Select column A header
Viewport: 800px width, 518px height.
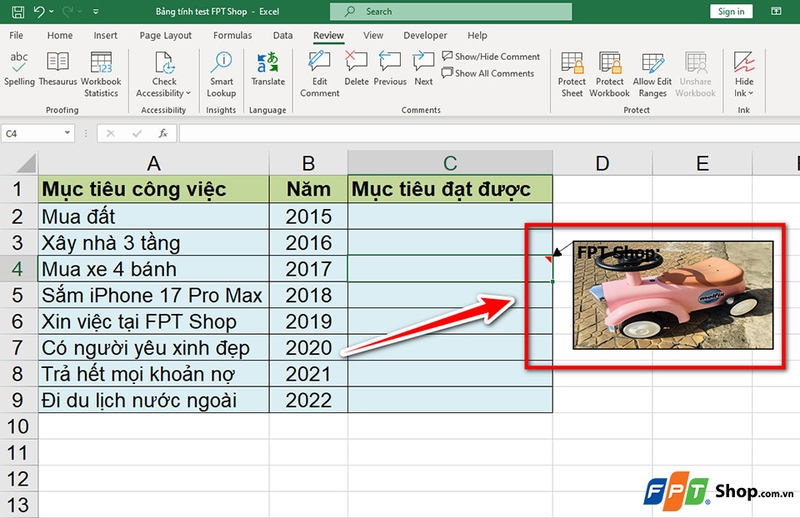(154, 163)
